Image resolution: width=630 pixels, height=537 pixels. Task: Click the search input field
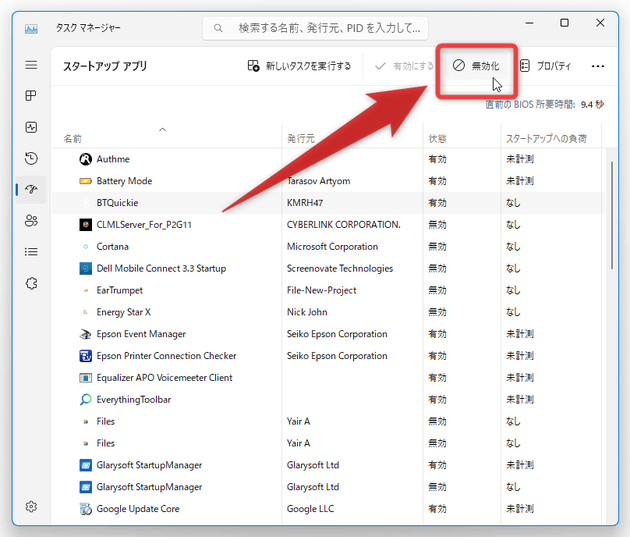coord(315,28)
